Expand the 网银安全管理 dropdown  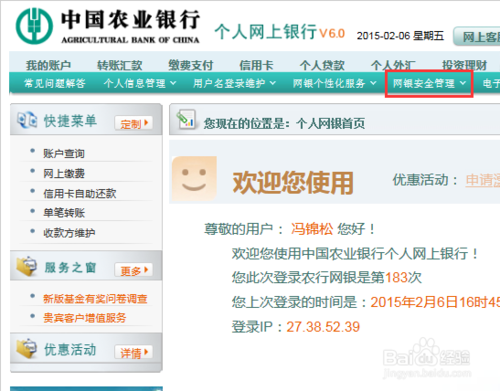click(429, 83)
